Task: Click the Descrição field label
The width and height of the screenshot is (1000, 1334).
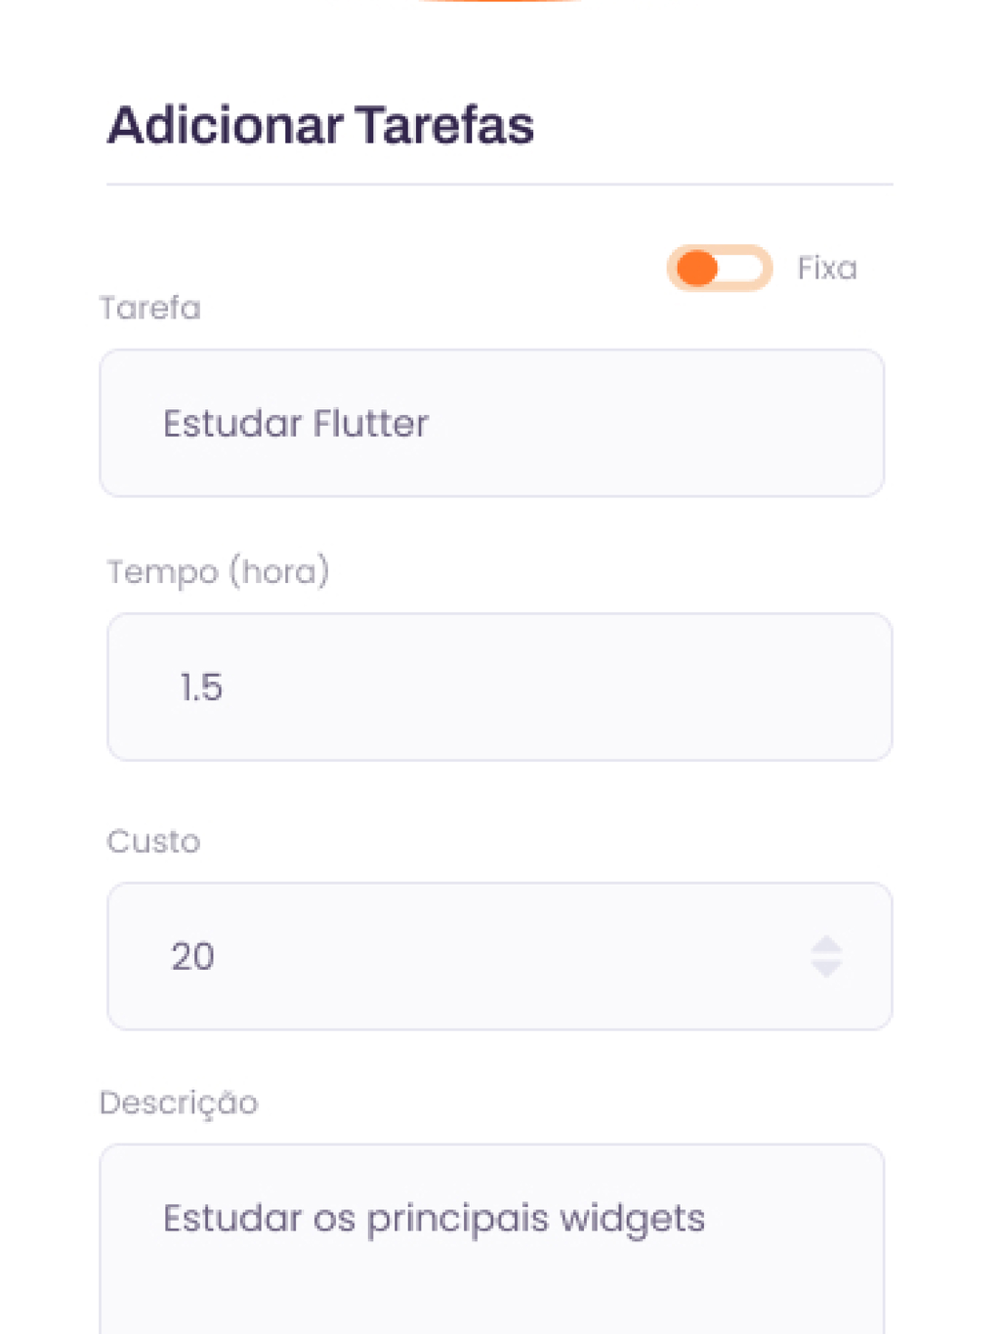Action: (x=179, y=1103)
